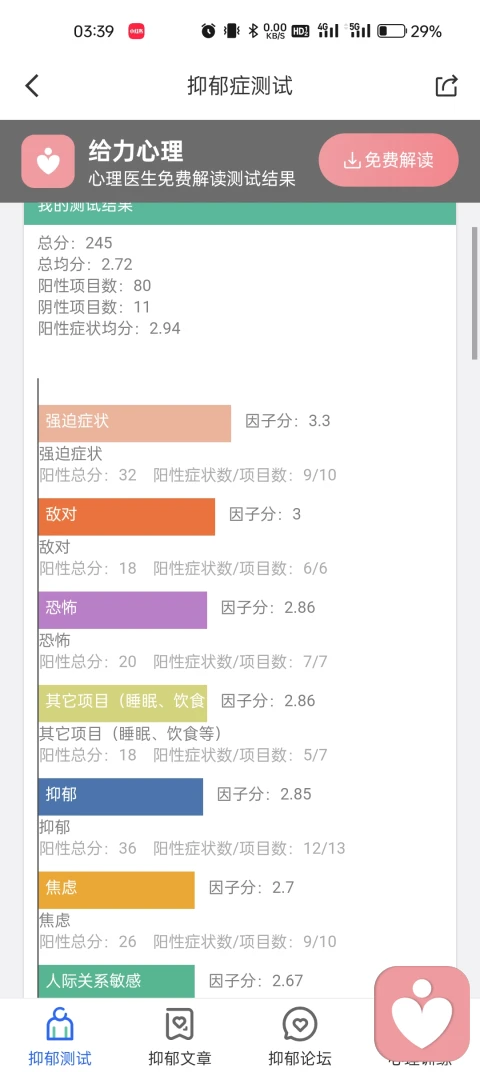The height and width of the screenshot is (1072, 480).
Task: Click the vertical scrollbar thumb
Action: (475, 293)
